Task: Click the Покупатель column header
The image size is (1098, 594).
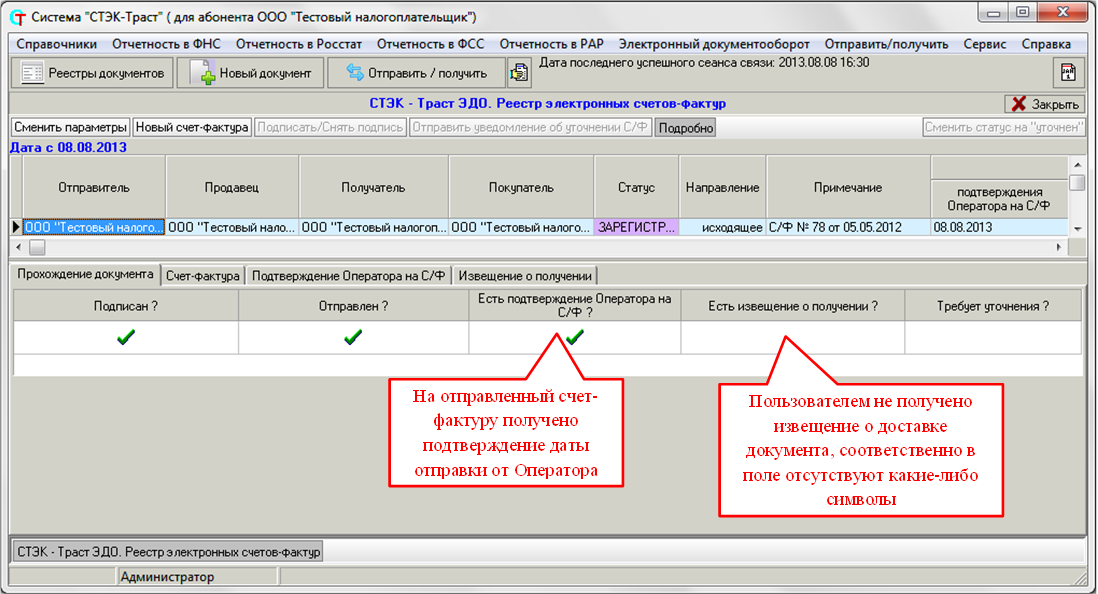Action: click(521, 188)
